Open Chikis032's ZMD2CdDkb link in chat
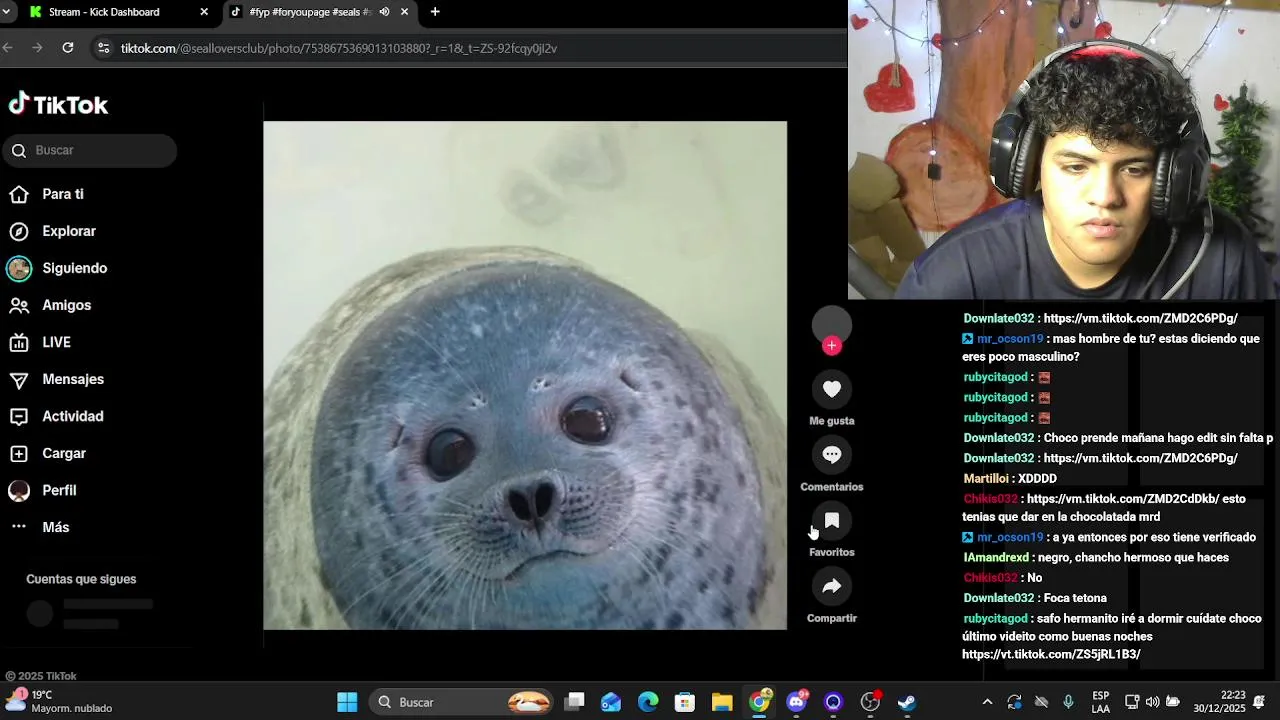The height and width of the screenshot is (720, 1280). click(1122, 499)
